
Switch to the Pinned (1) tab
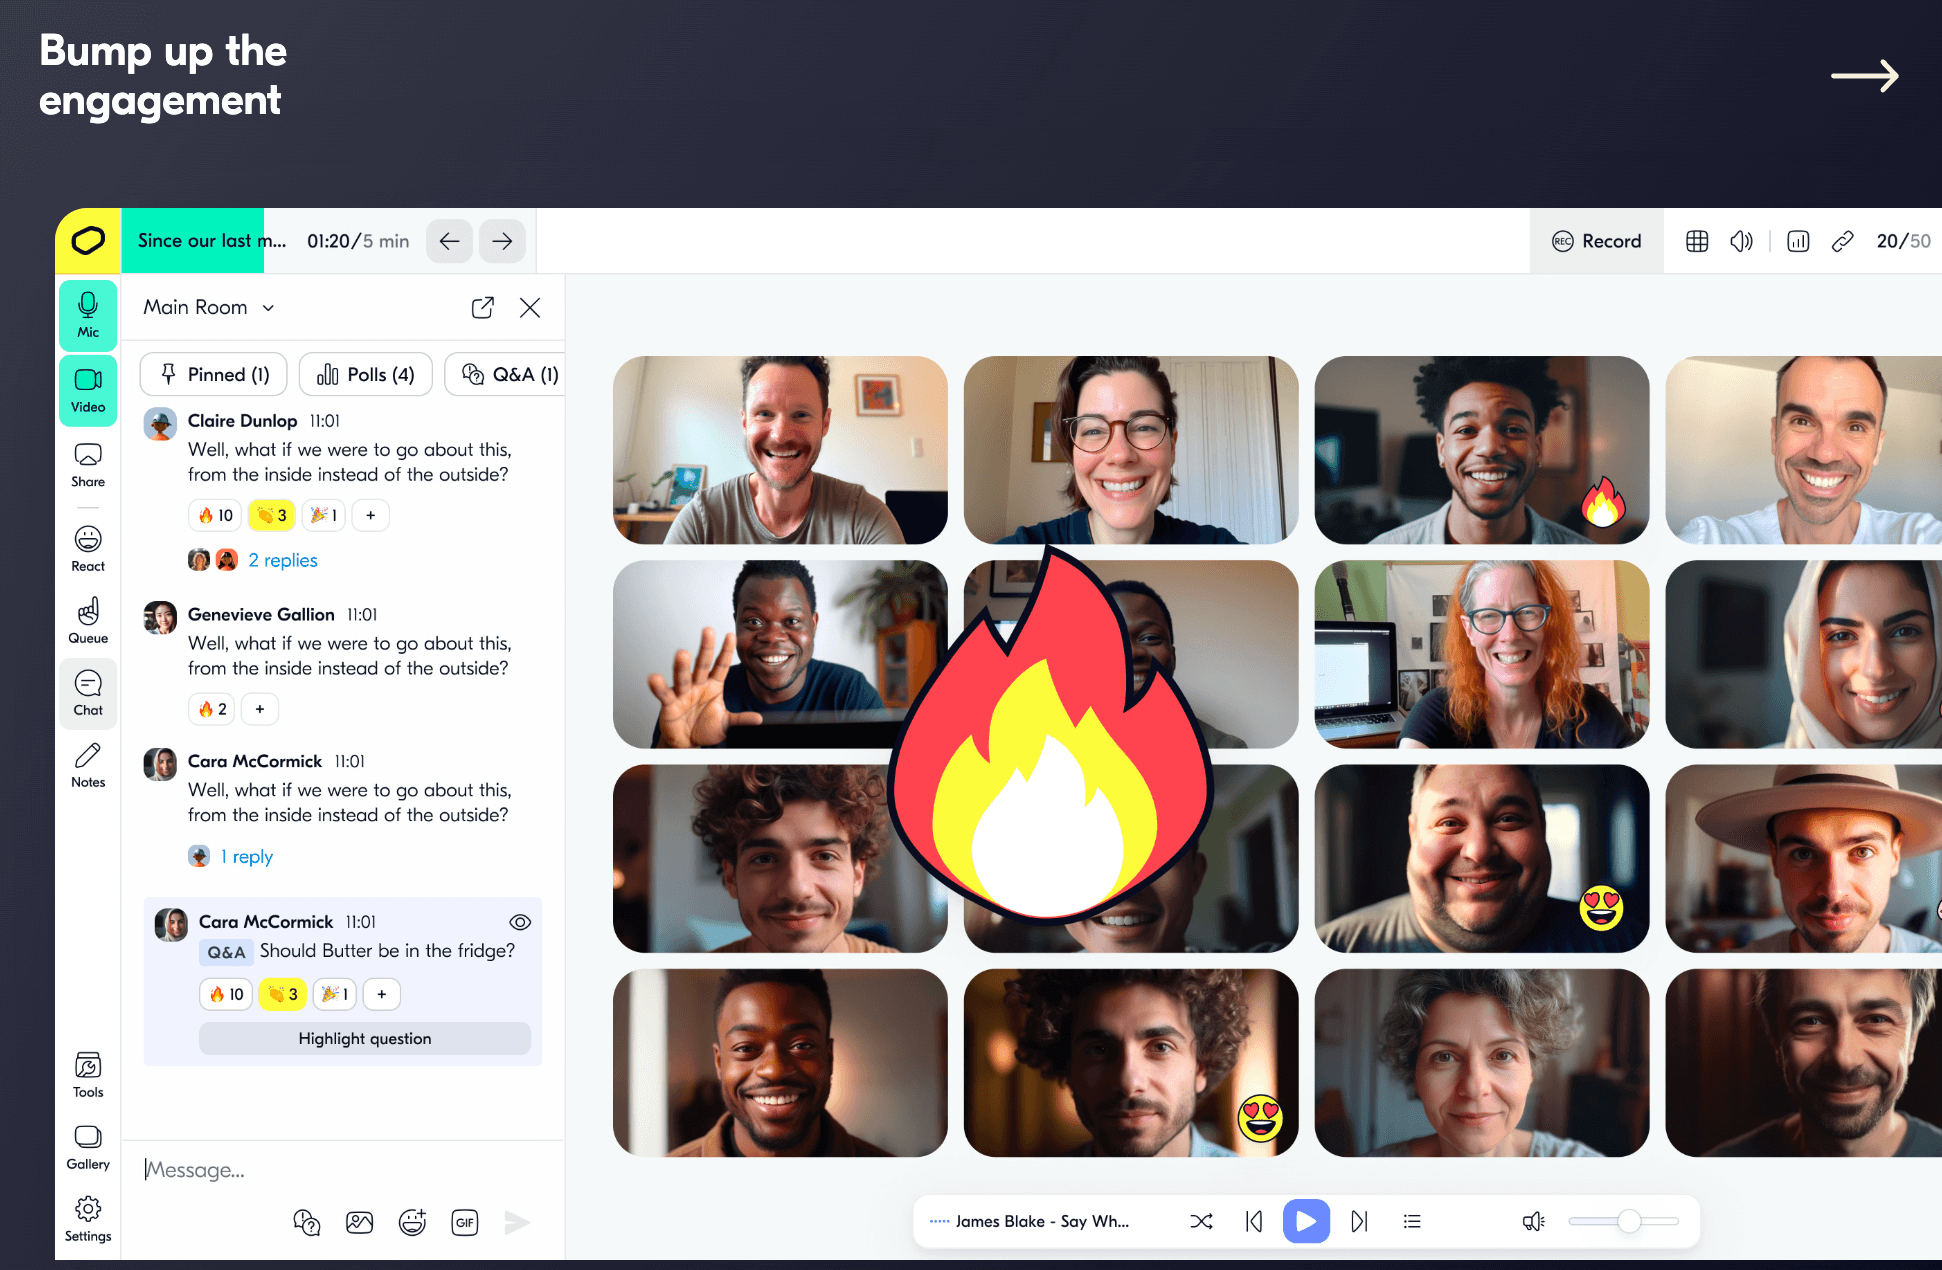coord(213,374)
